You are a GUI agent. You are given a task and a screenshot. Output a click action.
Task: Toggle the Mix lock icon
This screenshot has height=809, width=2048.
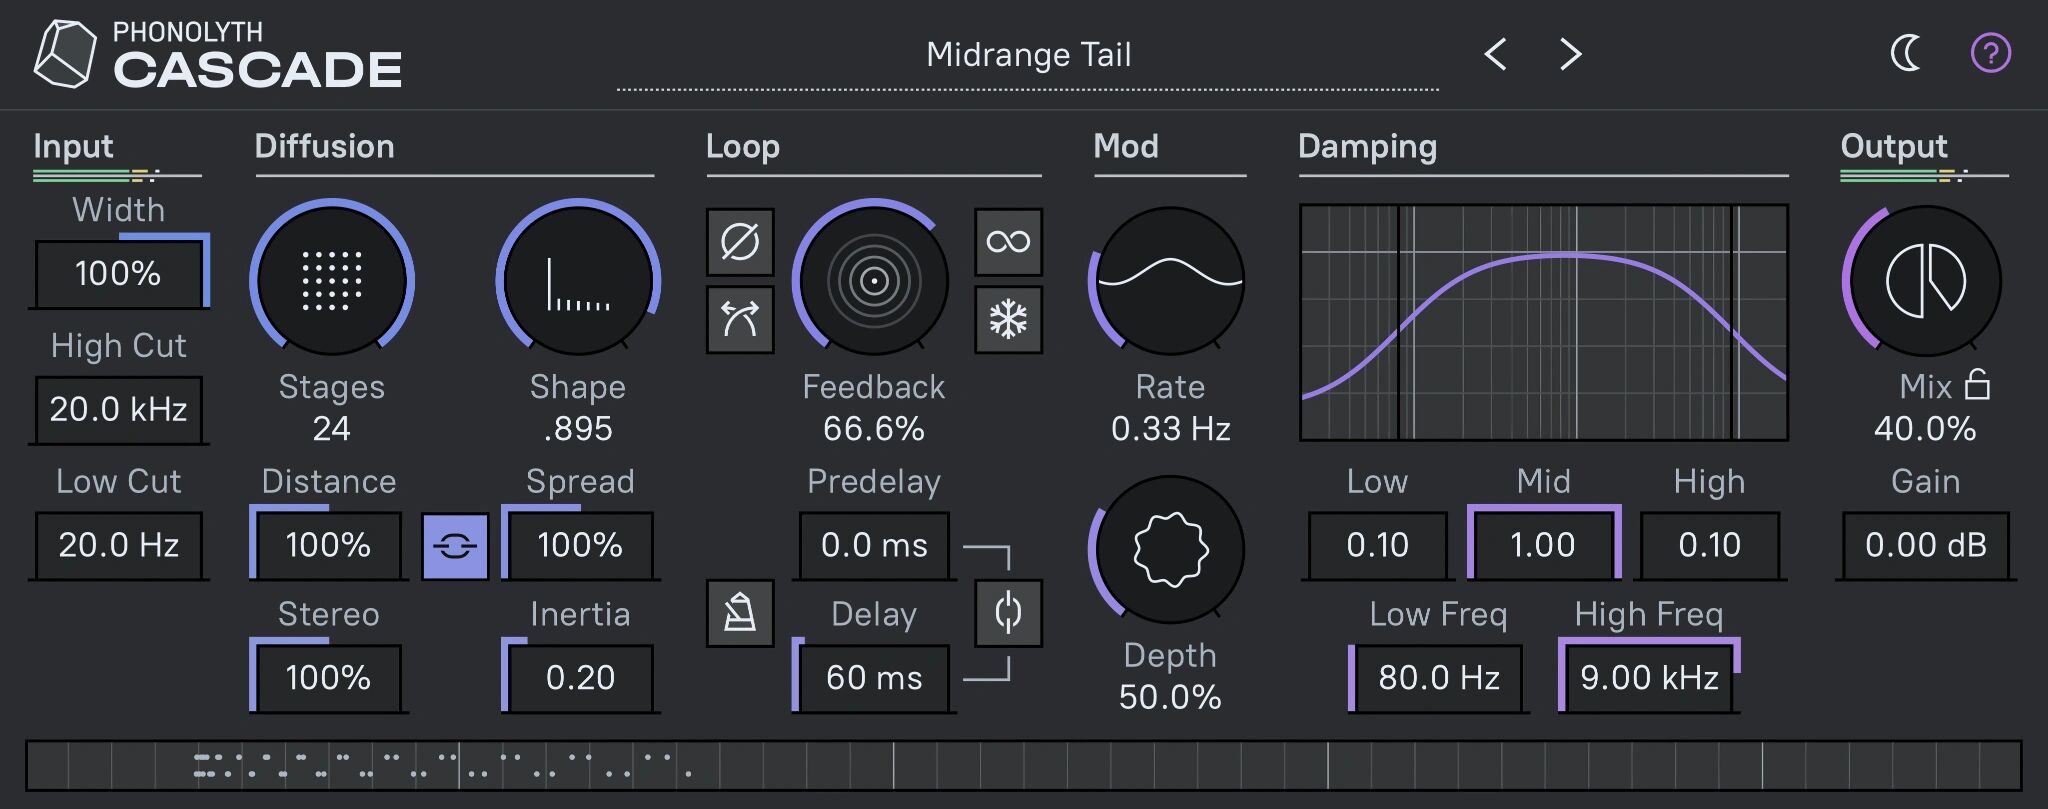[1977, 385]
